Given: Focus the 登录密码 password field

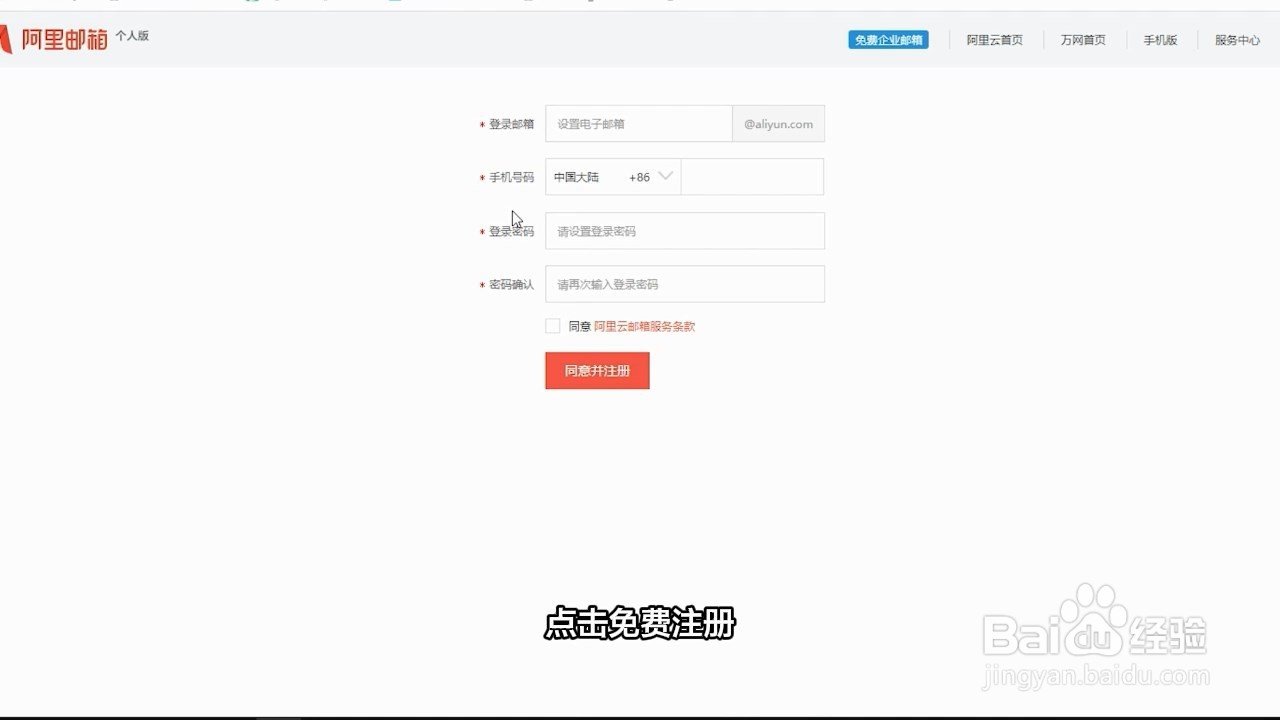Looking at the screenshot, I should pos(685,231).
